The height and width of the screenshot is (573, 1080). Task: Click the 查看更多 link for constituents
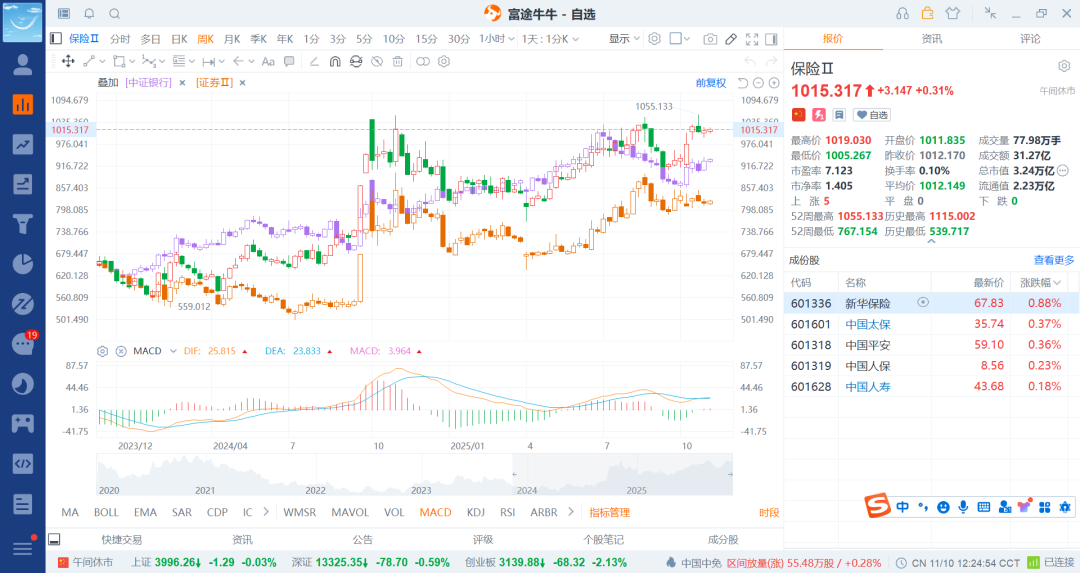[x=1054, y=260]
